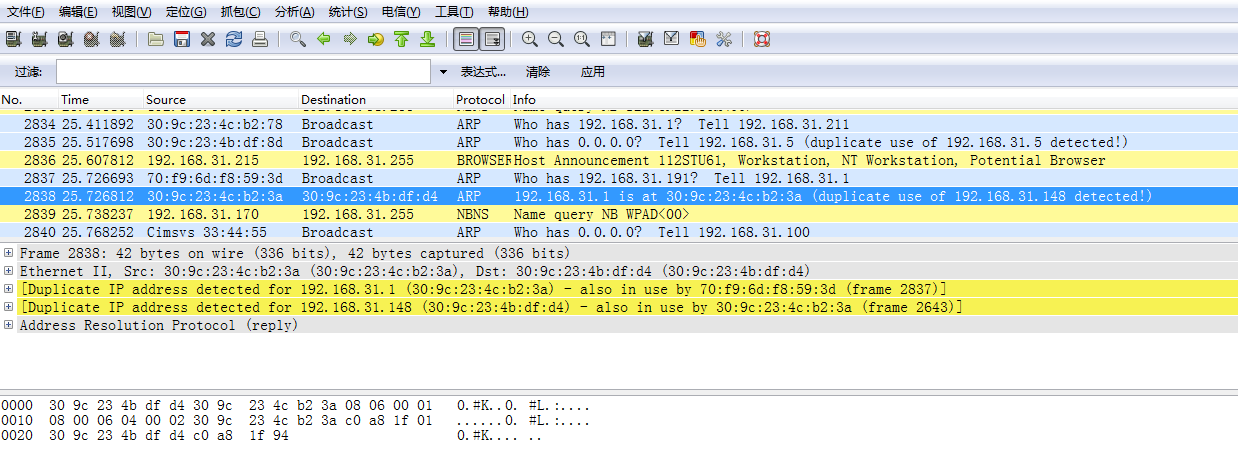Select packet 2836 Host Announcement row
Screen dimensions: 1238x461
619,160
